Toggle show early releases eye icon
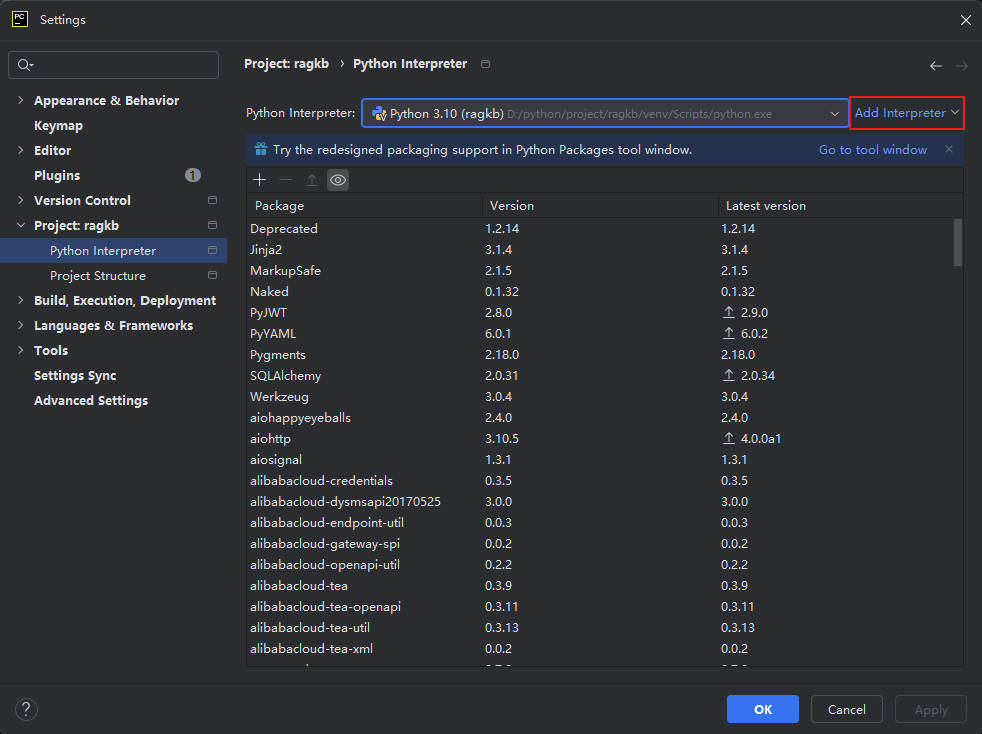 pyautogui.click(x=338, y=180)
